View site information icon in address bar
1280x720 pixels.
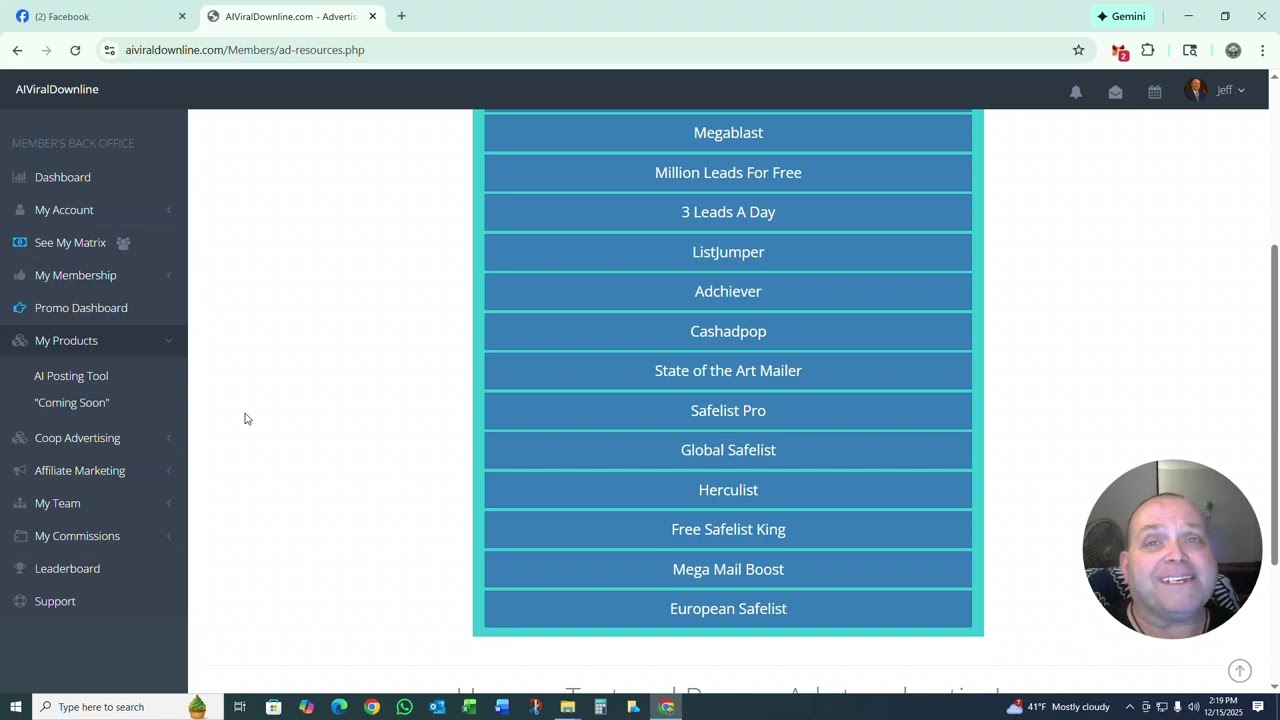point(109,50)
